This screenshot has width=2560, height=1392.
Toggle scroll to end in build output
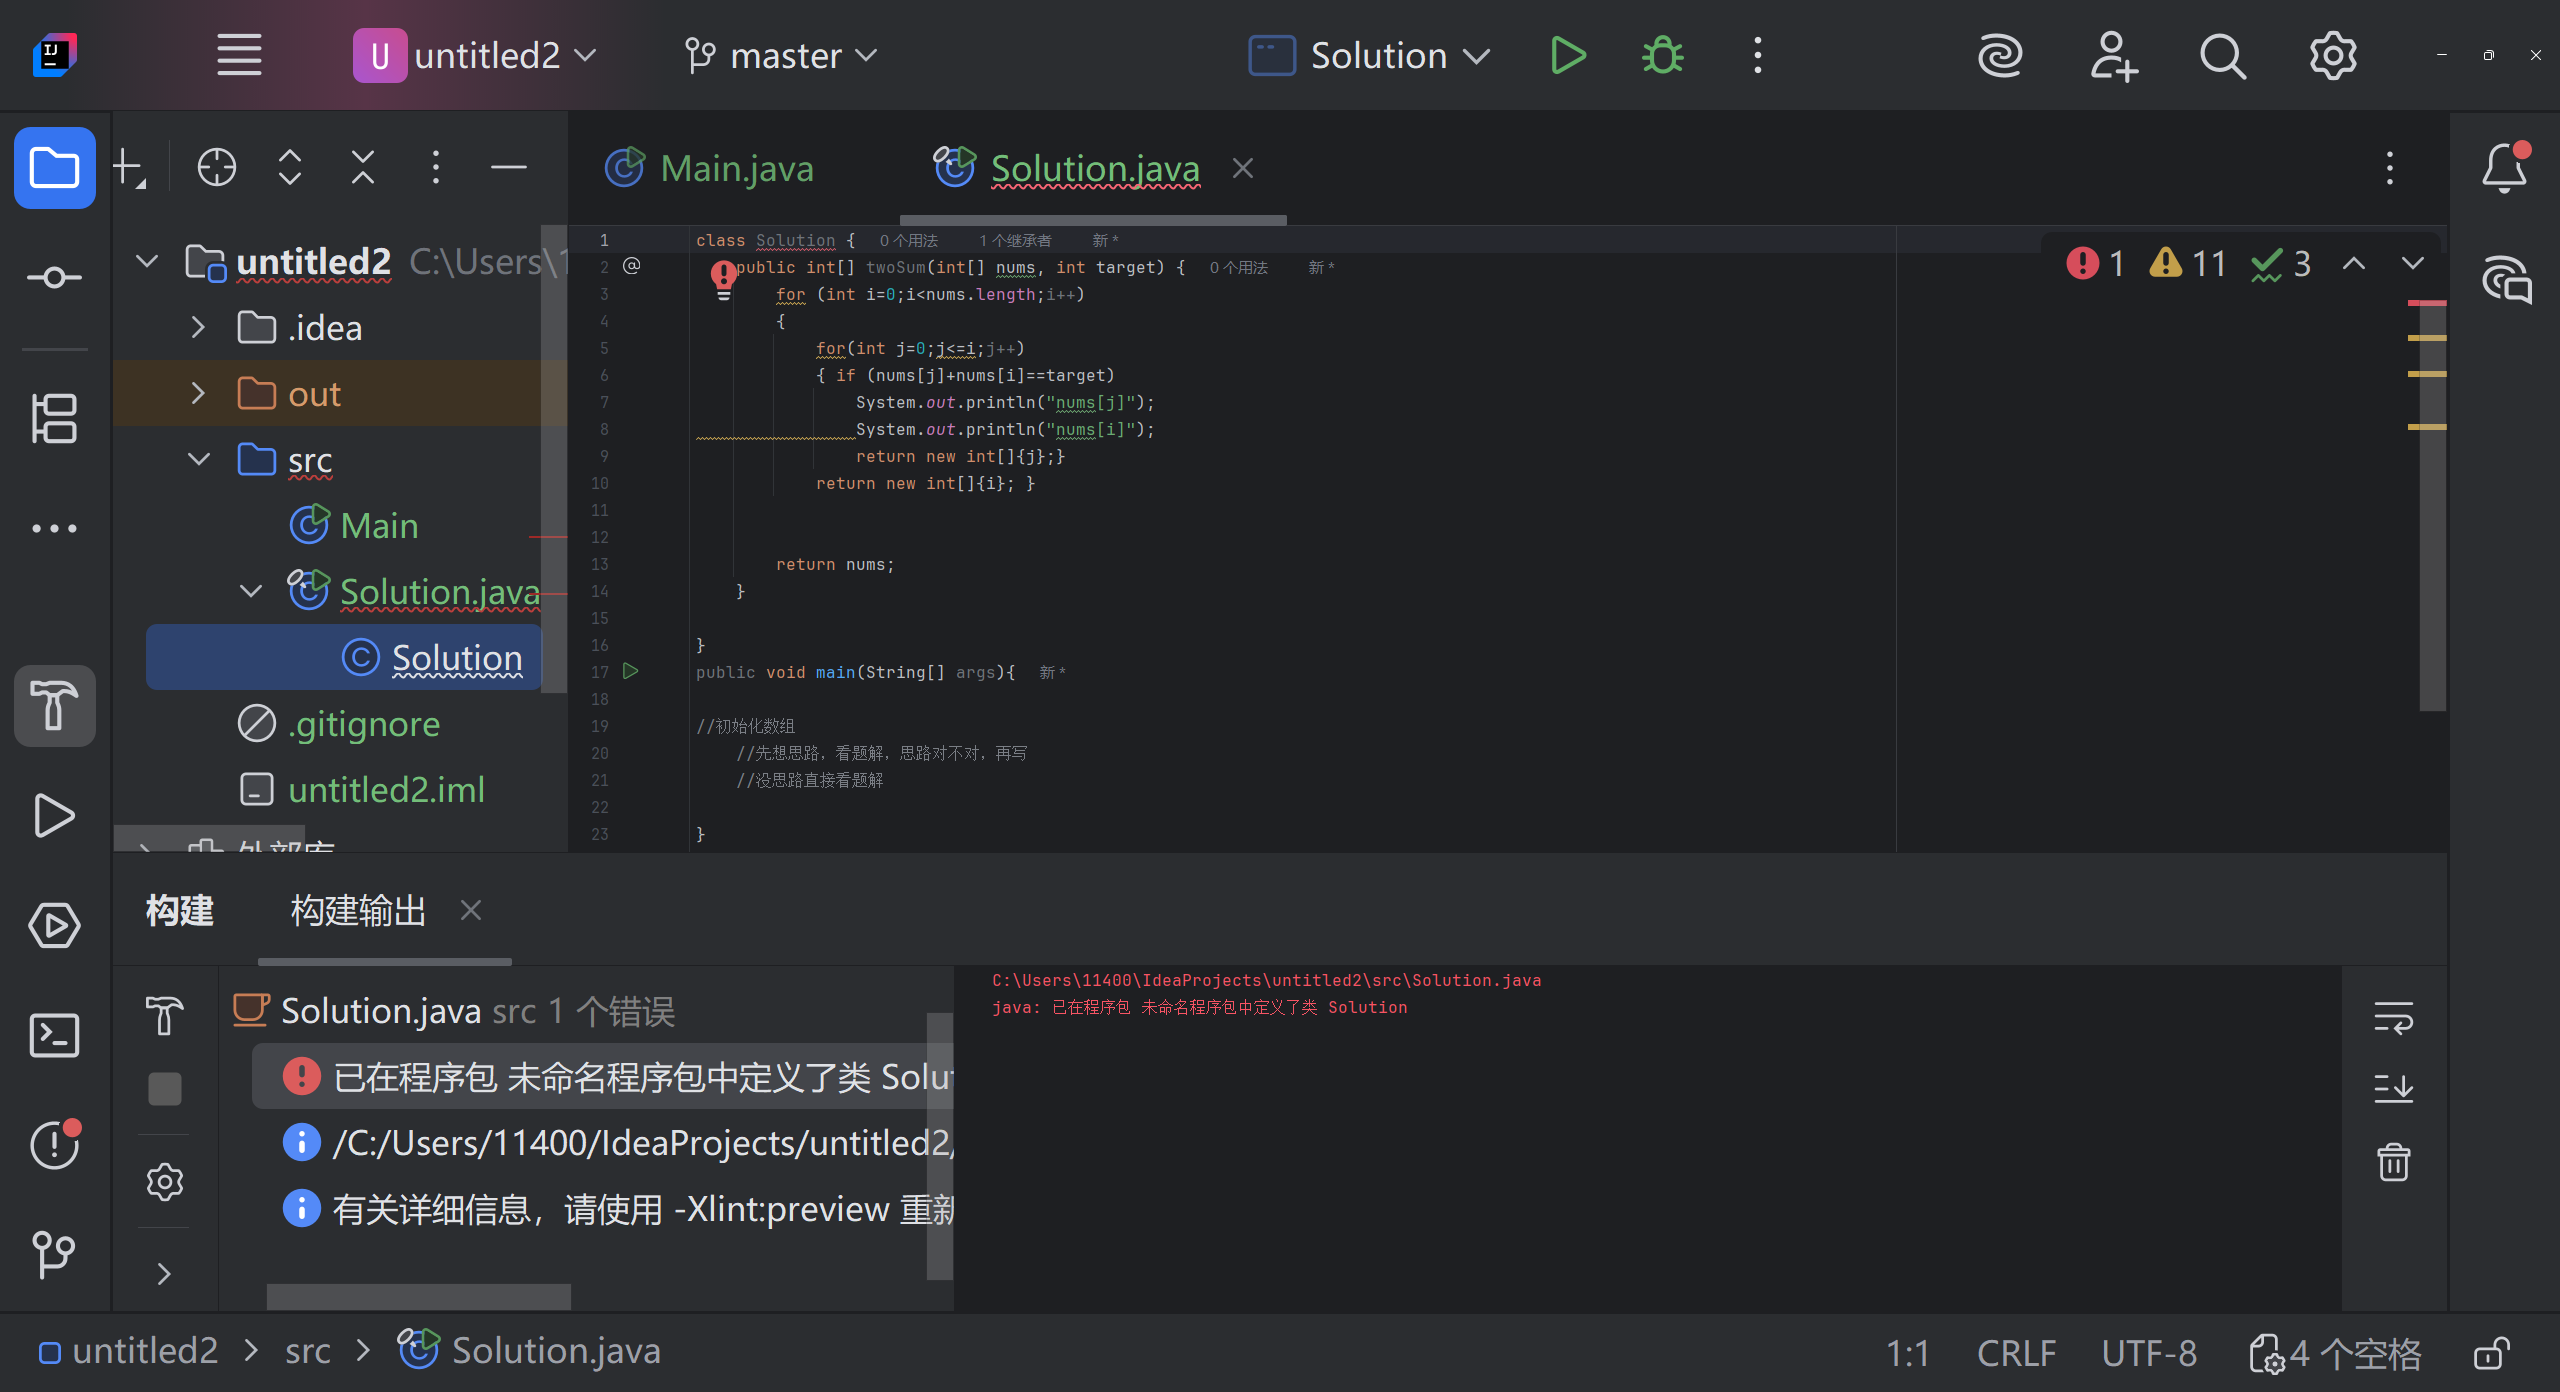(x=2393, y=1088)
